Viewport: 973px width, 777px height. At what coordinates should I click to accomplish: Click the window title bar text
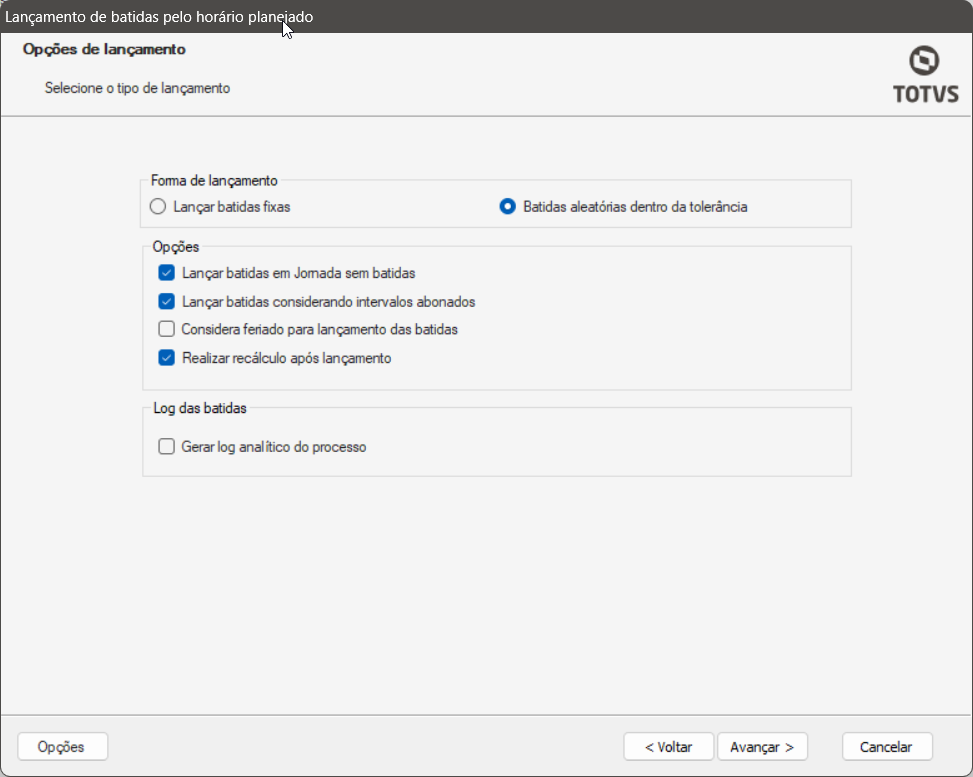(159, 17)
